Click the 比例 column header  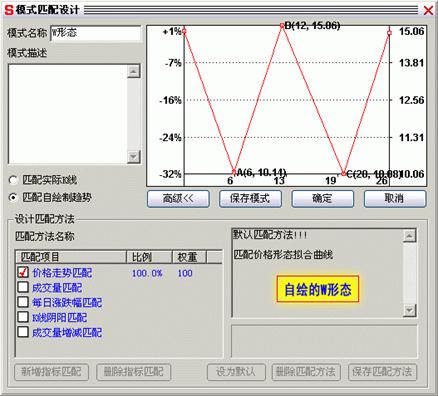[x=149, y=257]
